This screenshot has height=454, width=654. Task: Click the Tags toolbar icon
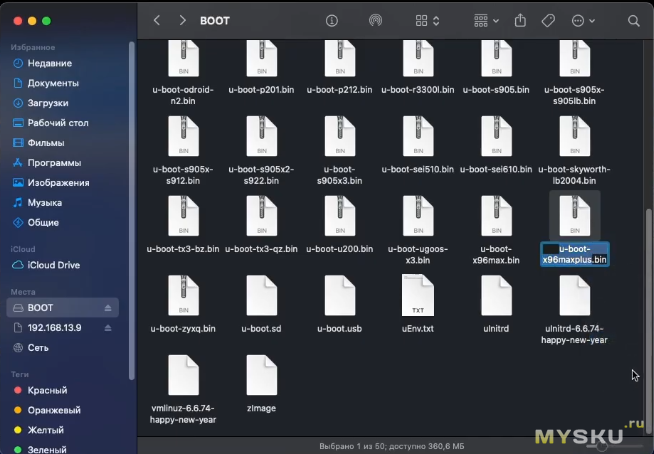548,20
